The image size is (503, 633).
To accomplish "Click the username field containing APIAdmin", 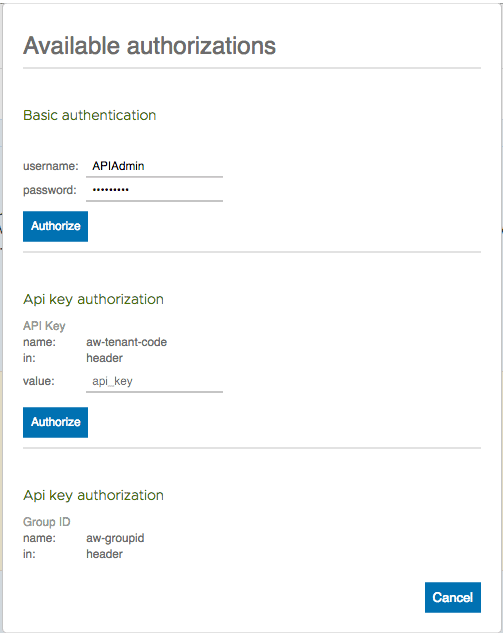I will (154, 166).
